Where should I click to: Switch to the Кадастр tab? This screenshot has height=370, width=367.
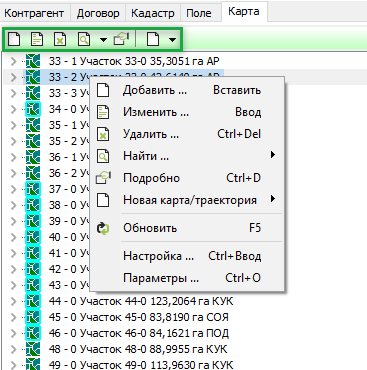153,13
